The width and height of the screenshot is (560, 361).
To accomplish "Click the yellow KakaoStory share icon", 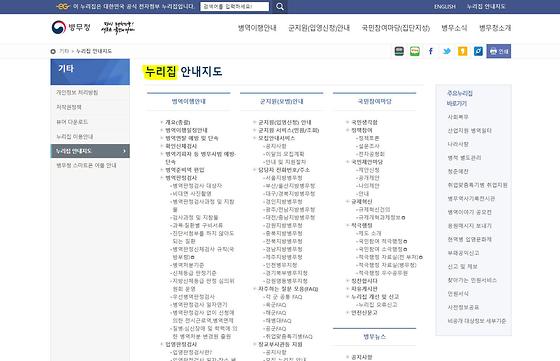I will [x=462, y=51].
